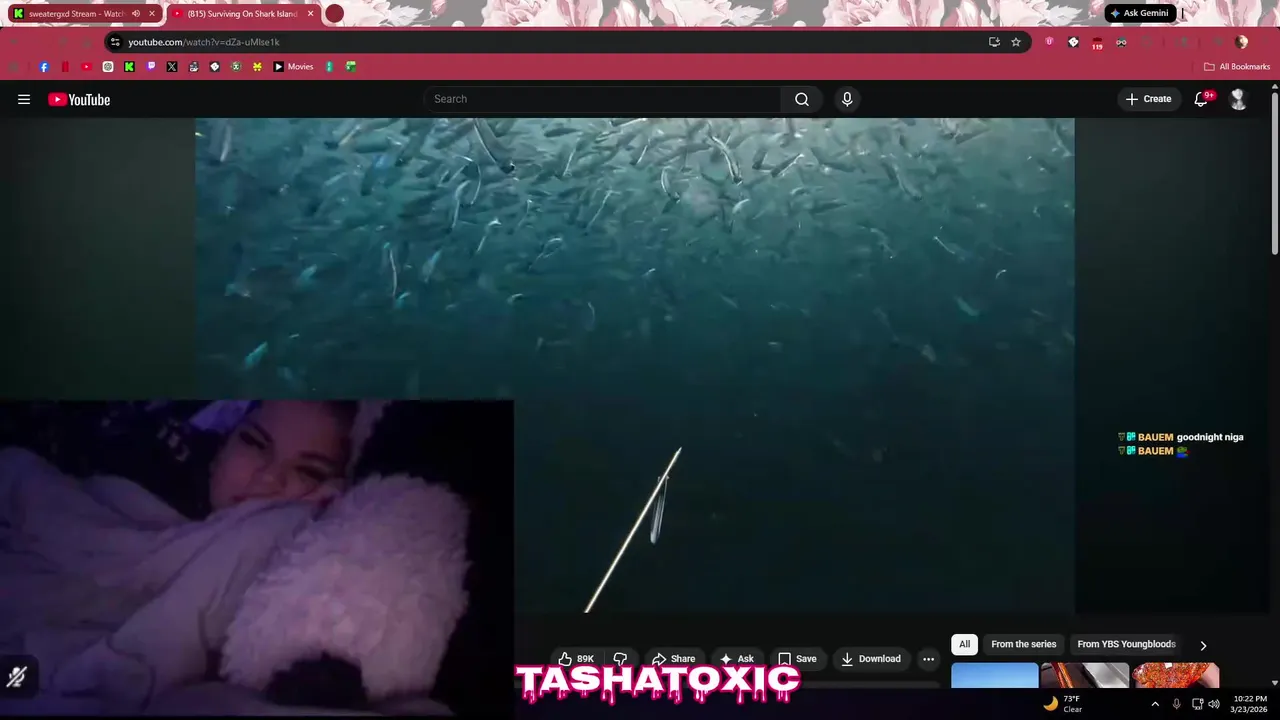1280x720 pixels.
Task: Open volume control in system tray
Action: pos(1214,704)
